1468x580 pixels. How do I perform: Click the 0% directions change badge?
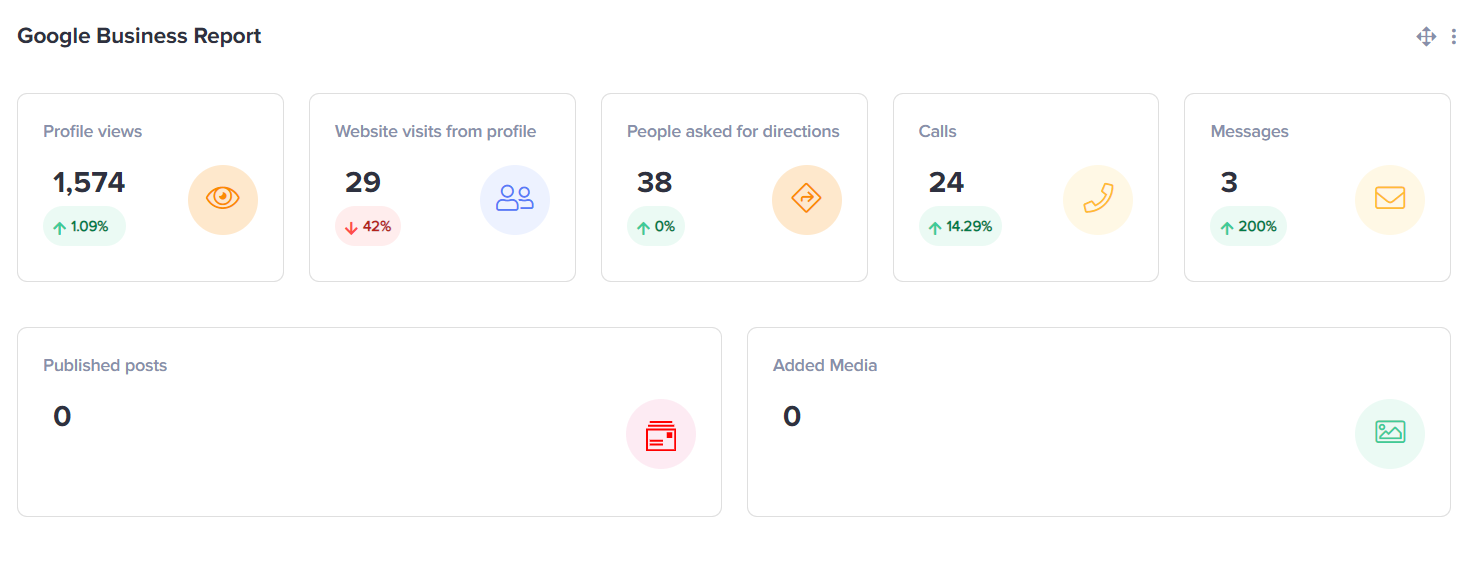tap(656, 227)
